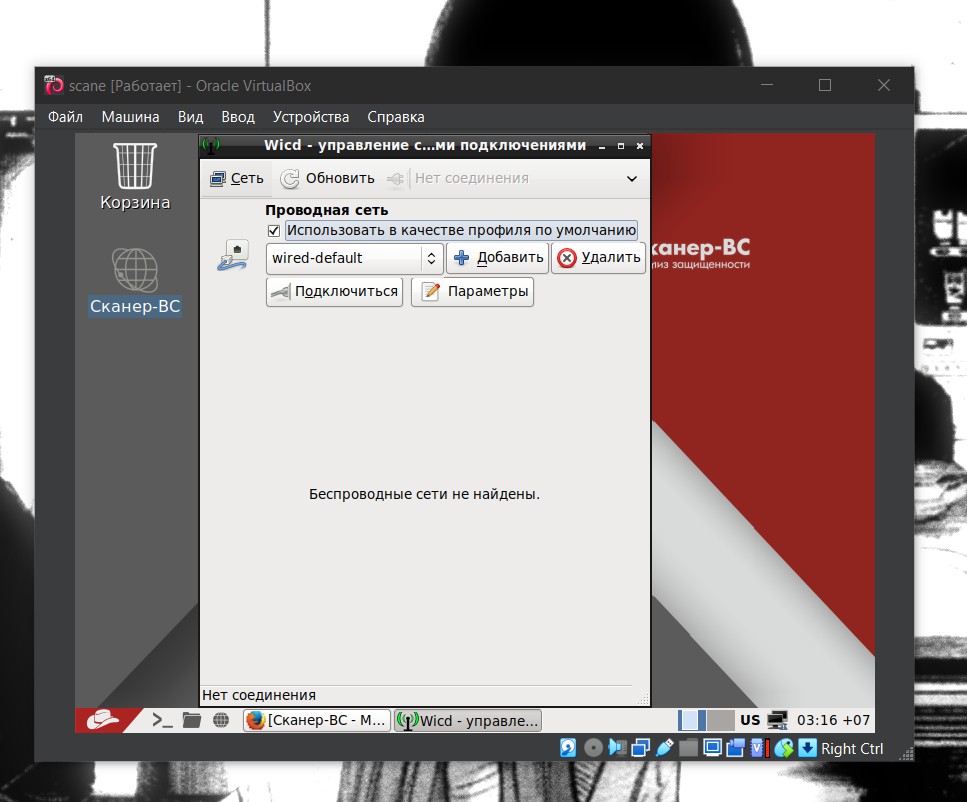Click VirtualBox audio indicator icon
The width and height of the screenshot is (967, 802).
click(x=617, y=748)
